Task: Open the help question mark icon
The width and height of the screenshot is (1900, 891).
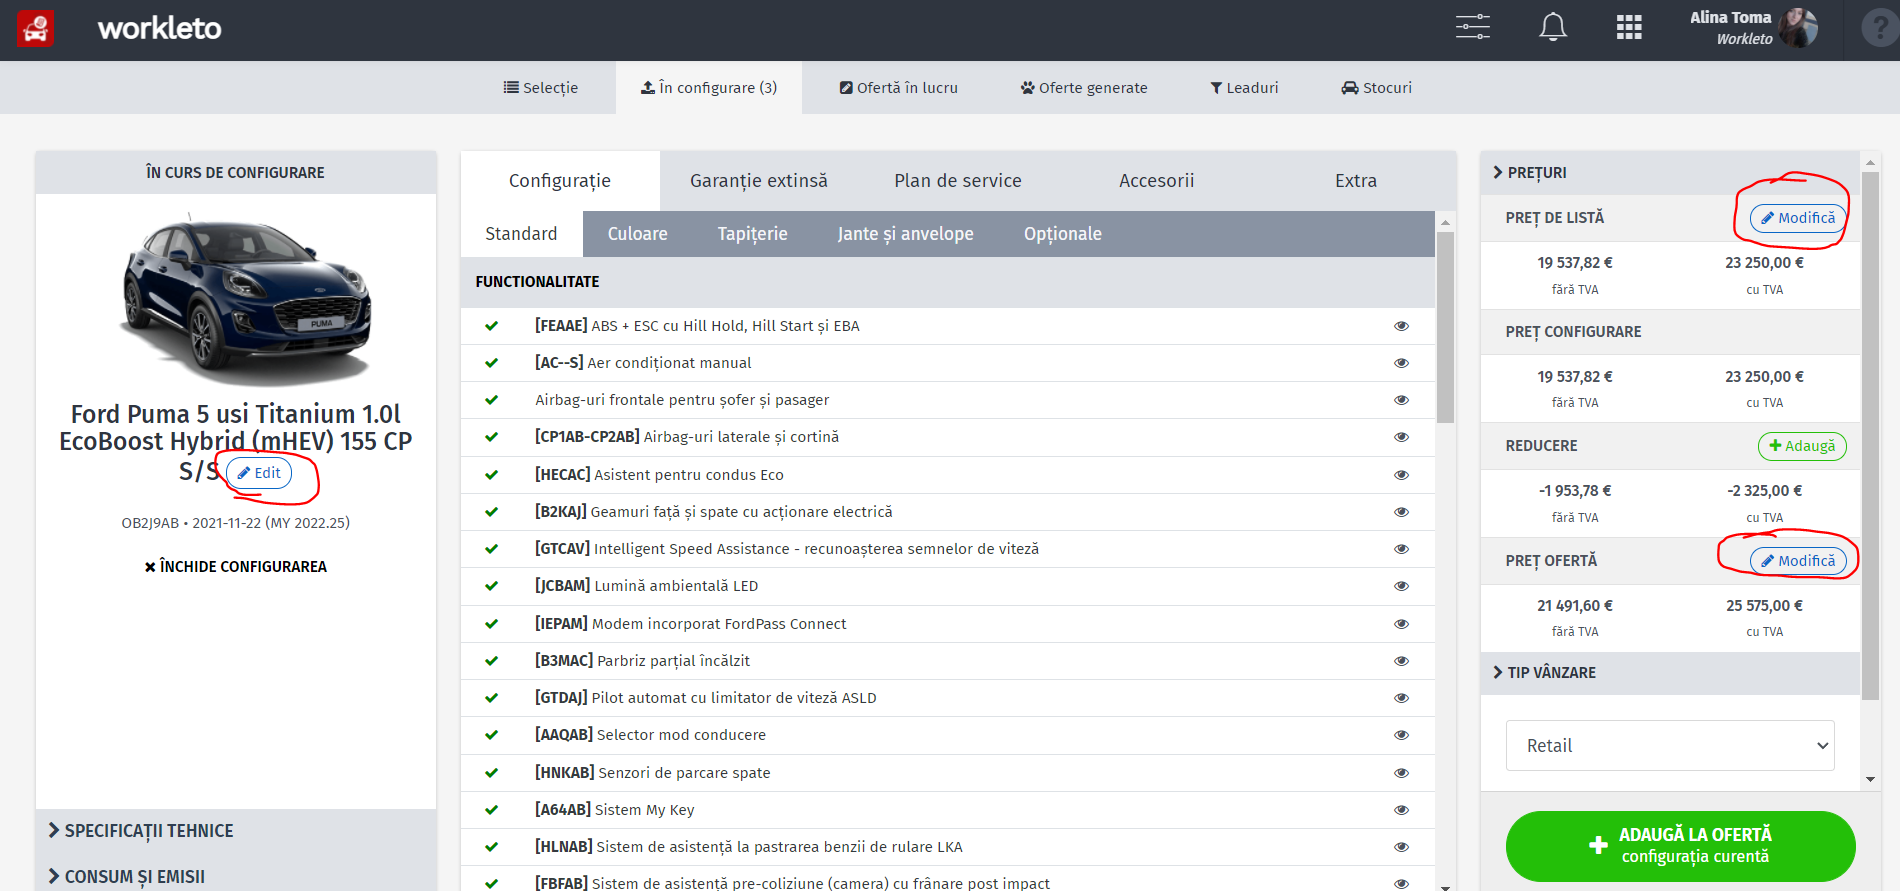Action: [1880, 28]
